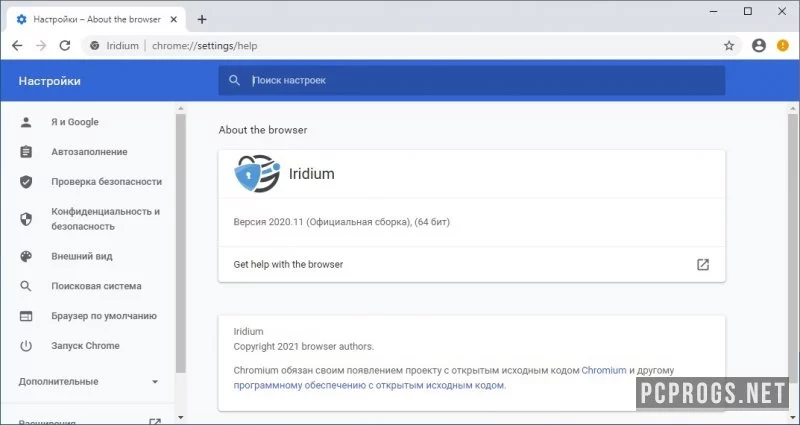Open Автозаполнение settings section
Viewport: 800px width, 425px height.
click(x=89, y=152)
